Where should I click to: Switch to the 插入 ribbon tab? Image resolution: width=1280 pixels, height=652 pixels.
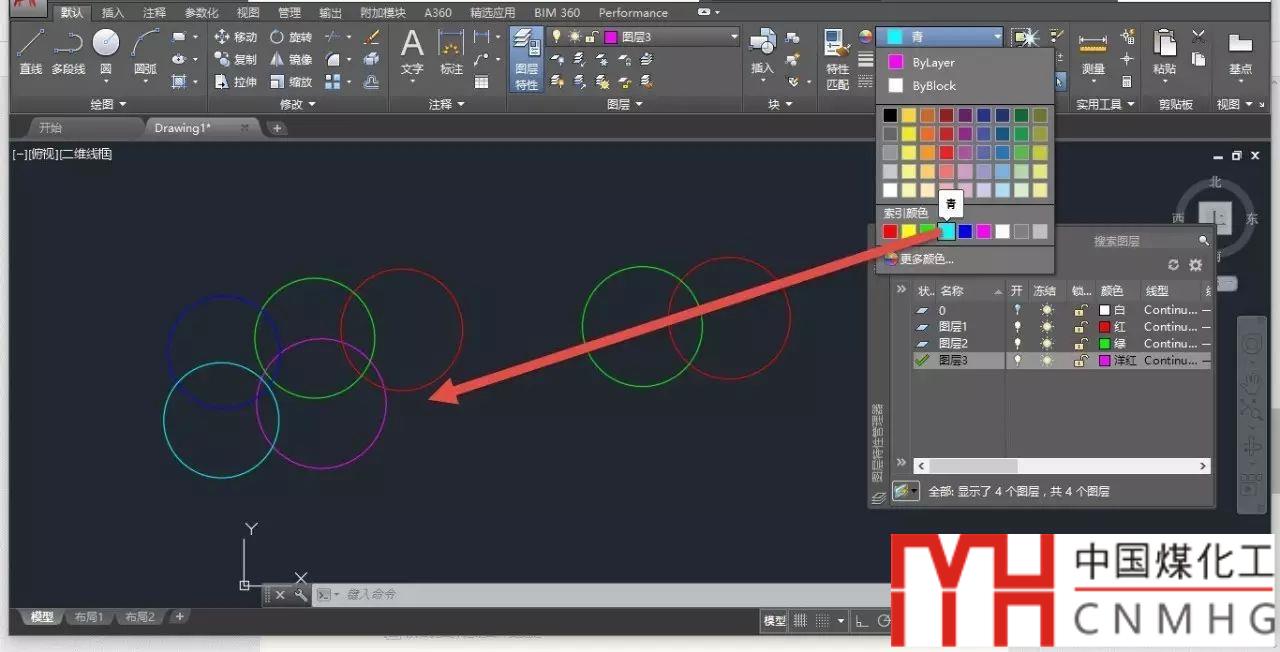113,13
